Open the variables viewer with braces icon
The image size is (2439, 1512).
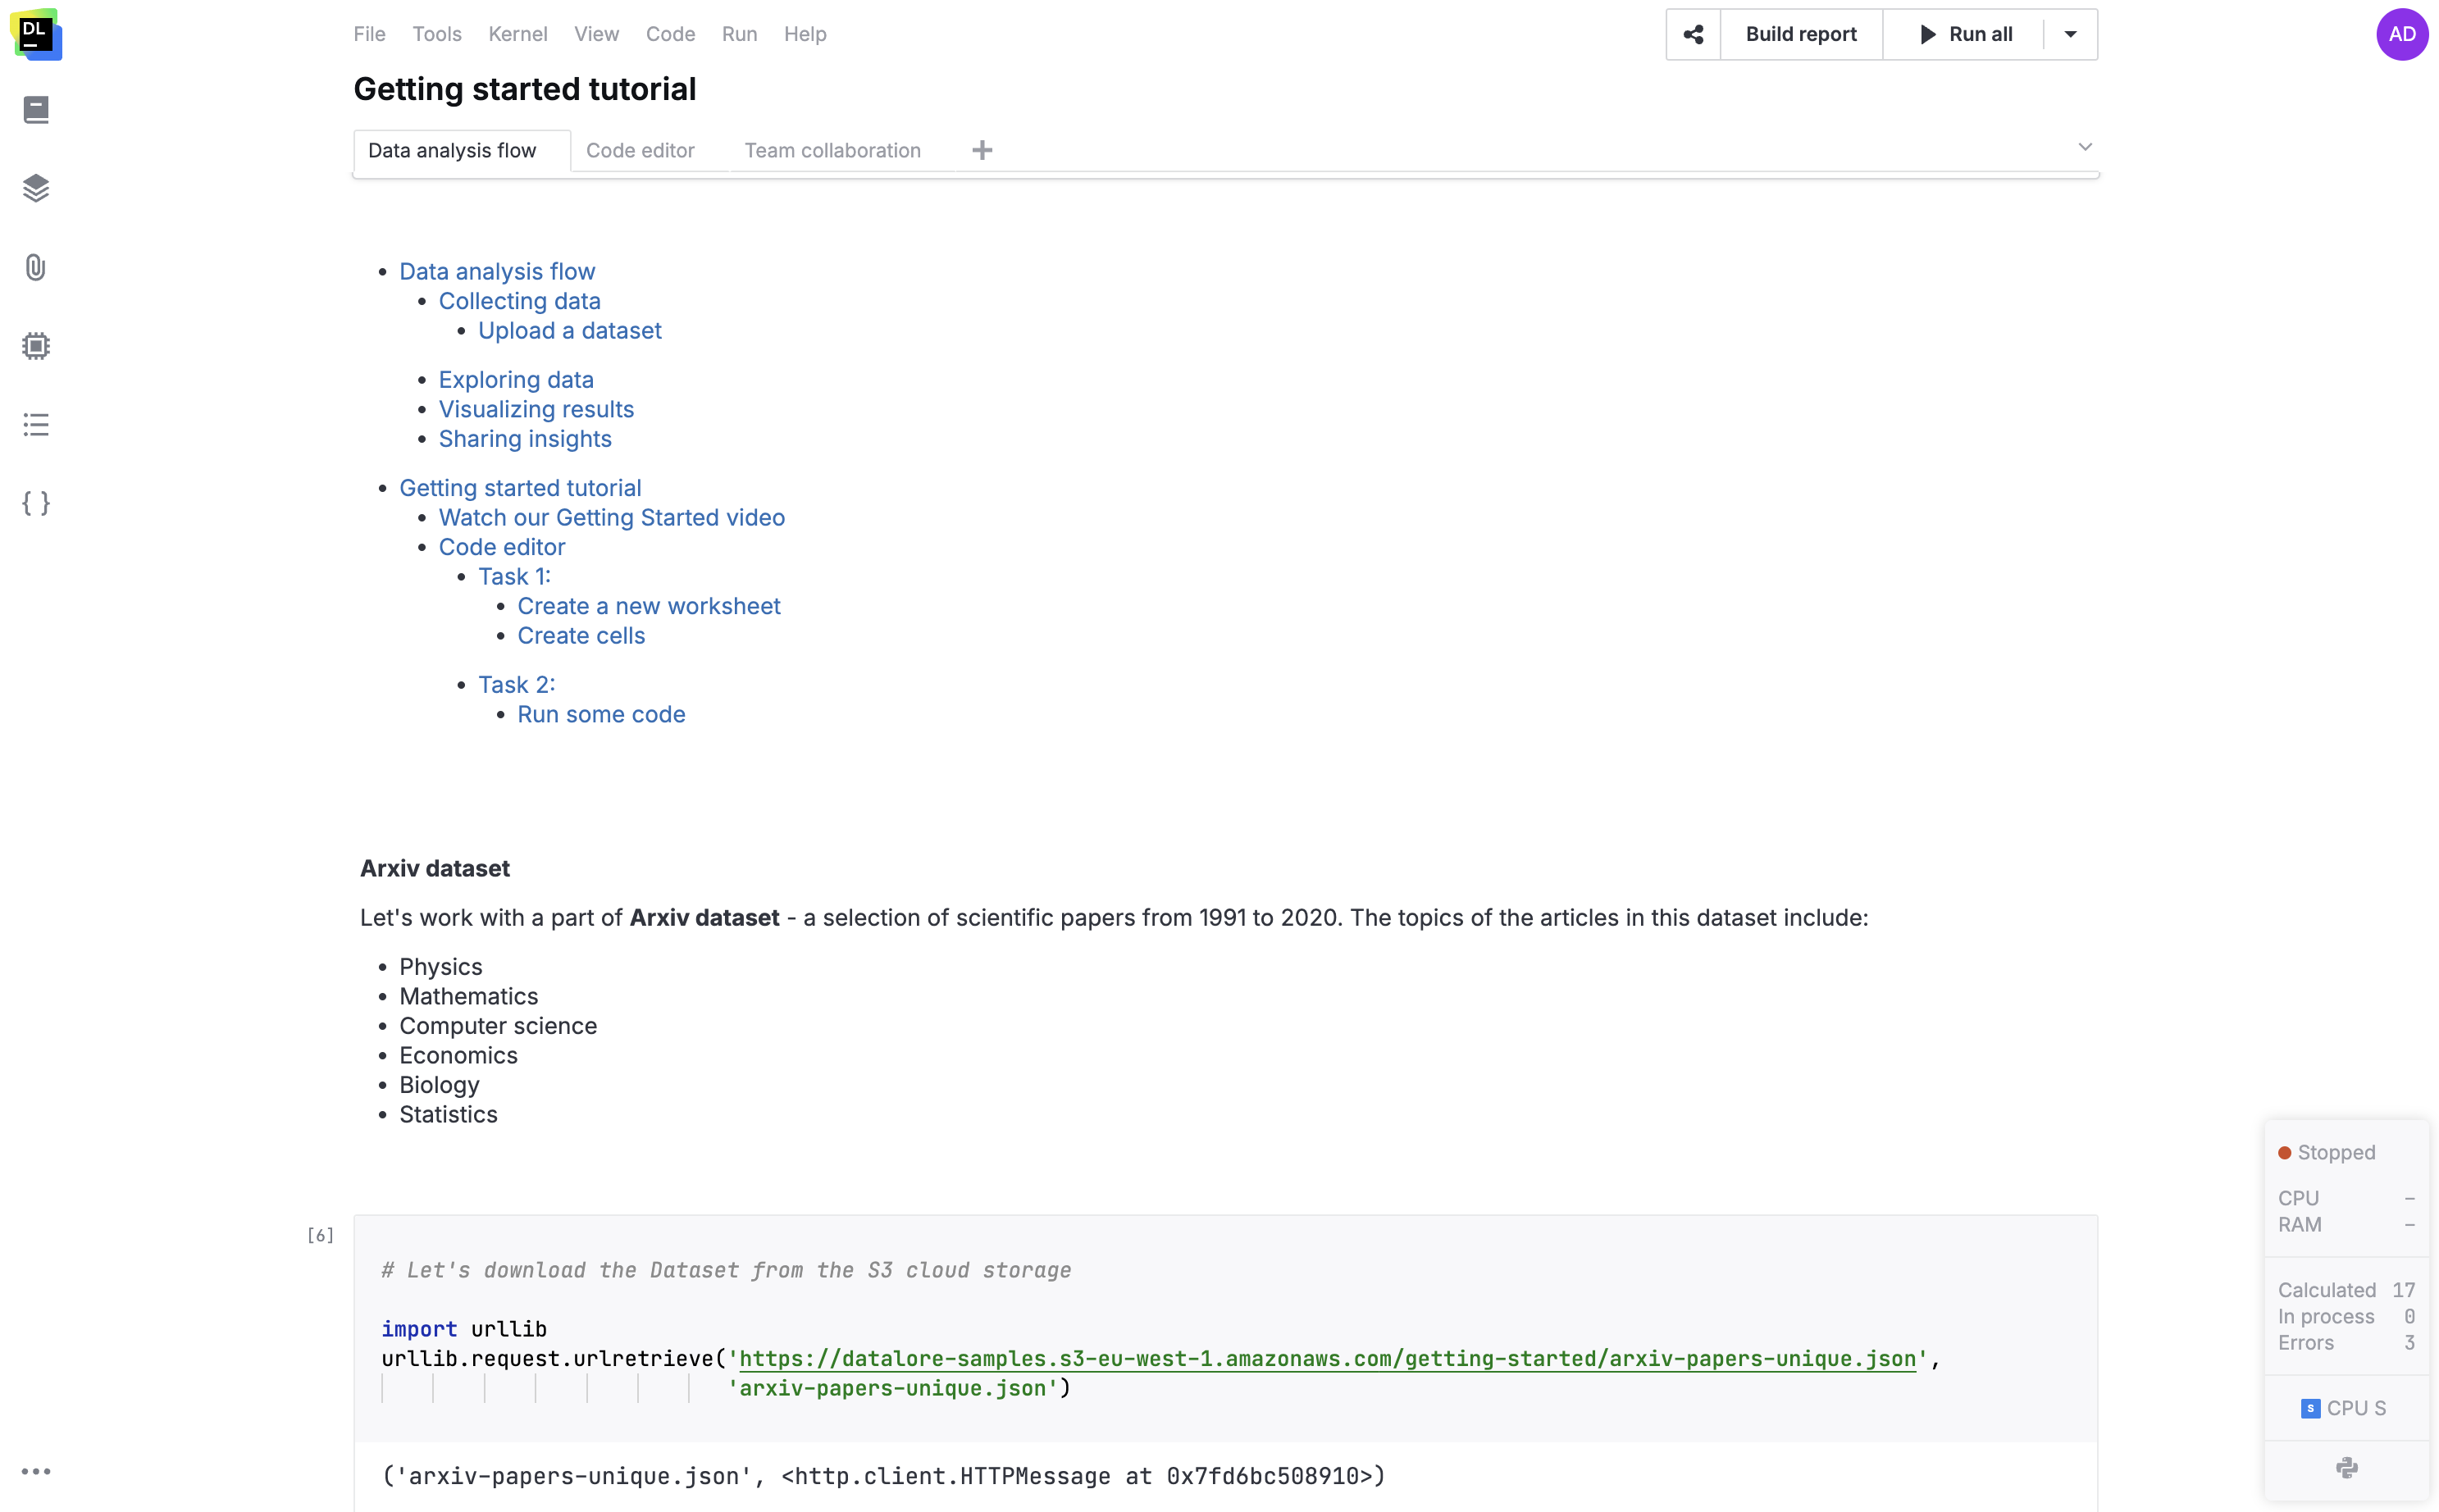point(36,504)
